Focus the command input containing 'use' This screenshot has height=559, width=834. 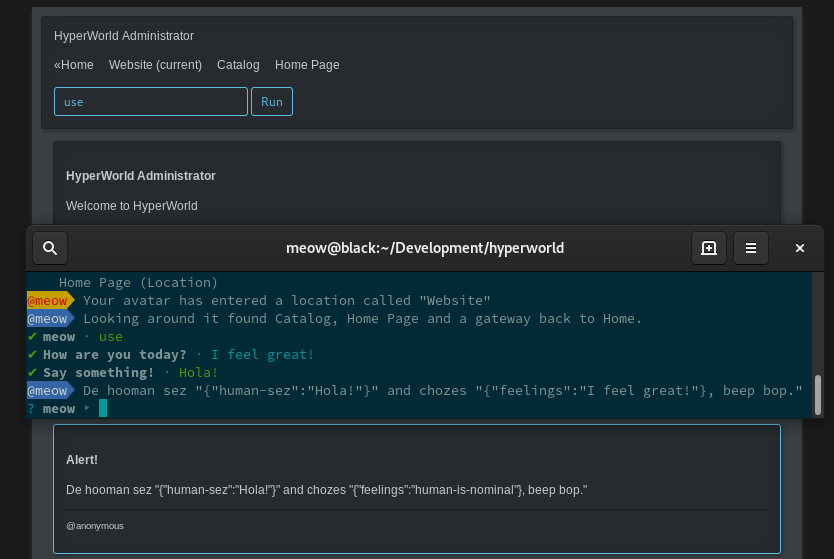(x=151, y=102)
